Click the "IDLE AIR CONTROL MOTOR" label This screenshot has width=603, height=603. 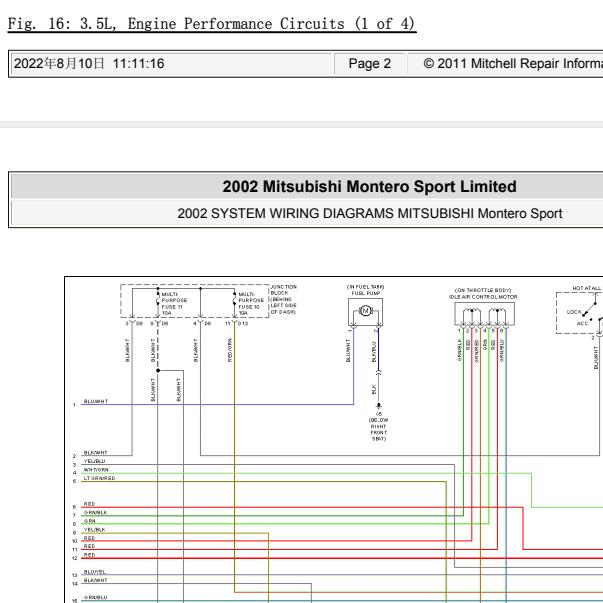[x=483, y=297]
